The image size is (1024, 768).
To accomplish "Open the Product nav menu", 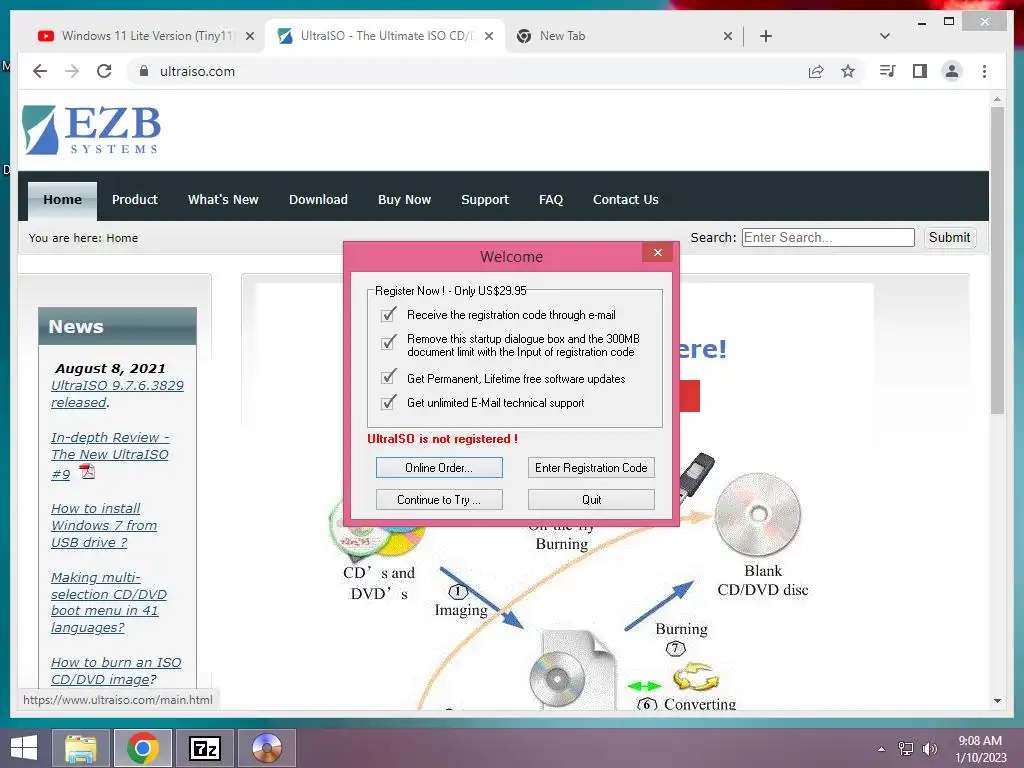I will [135, 199].
